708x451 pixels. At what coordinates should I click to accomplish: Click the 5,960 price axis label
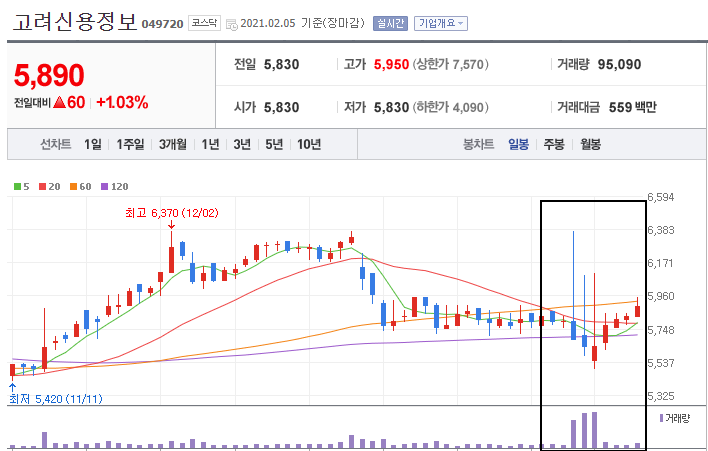661,297
